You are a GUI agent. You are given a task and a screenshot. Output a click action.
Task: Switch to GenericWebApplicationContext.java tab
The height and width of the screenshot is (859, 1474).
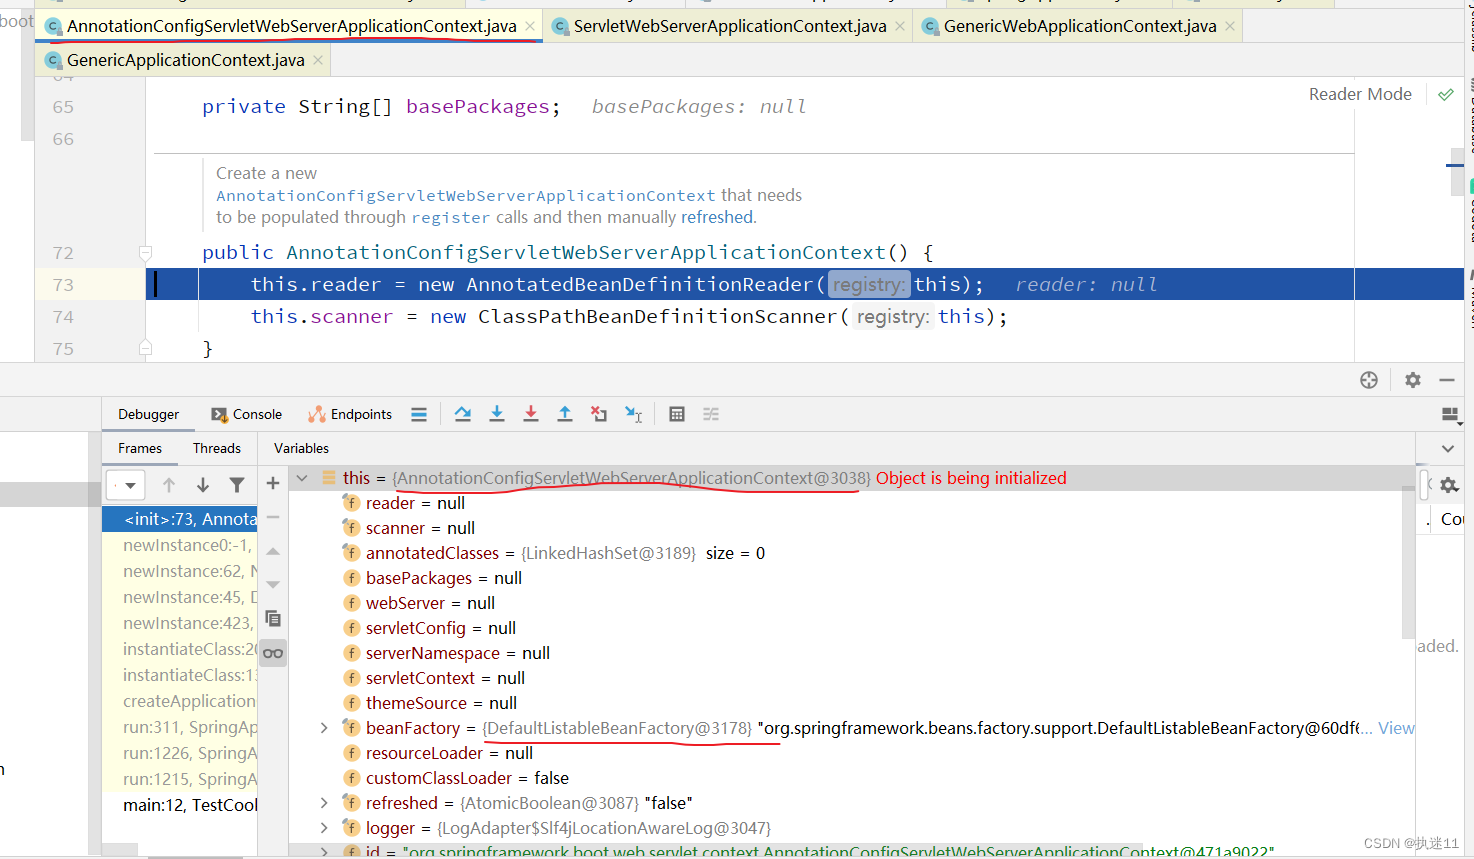(1079, 26)
